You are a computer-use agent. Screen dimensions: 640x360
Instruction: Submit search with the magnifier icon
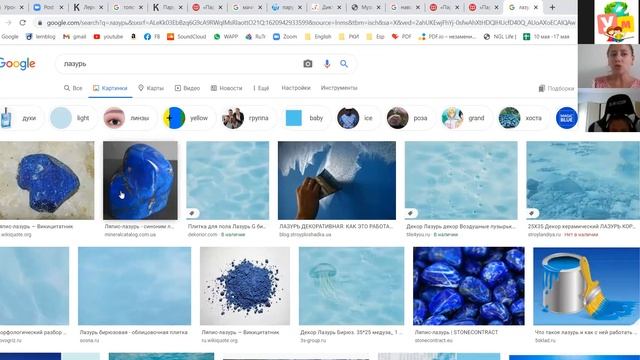(x=344, y=64)
